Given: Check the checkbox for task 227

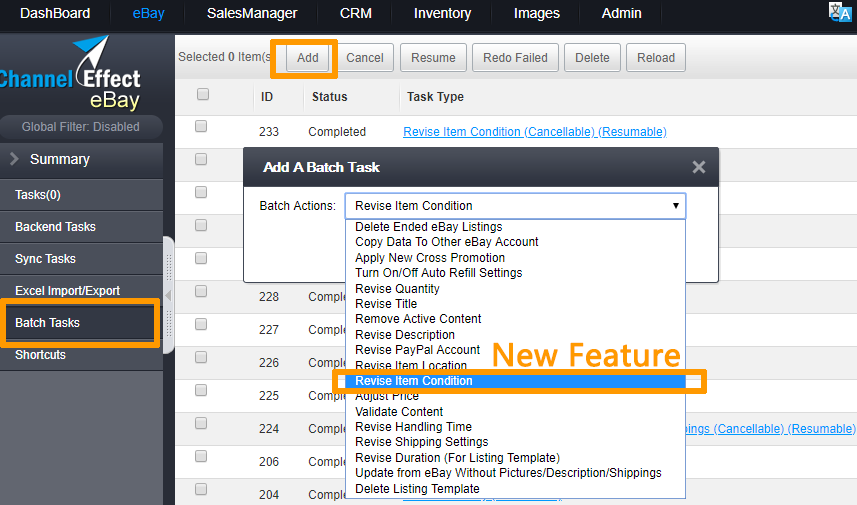Looking at the screenshot, I should point(201,324).
